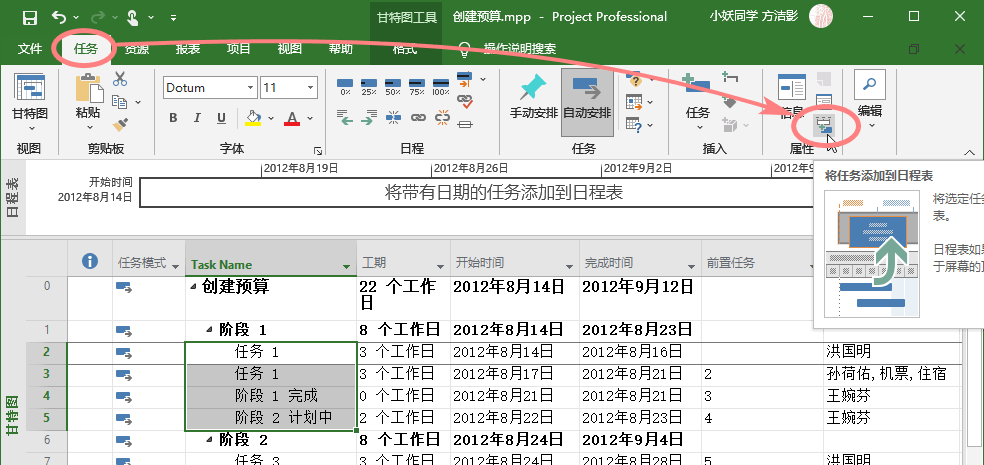This screenshot has height=465, width=984.
Task: Switch to 自动安排 scheduling mode
Action: coord(587,102)
